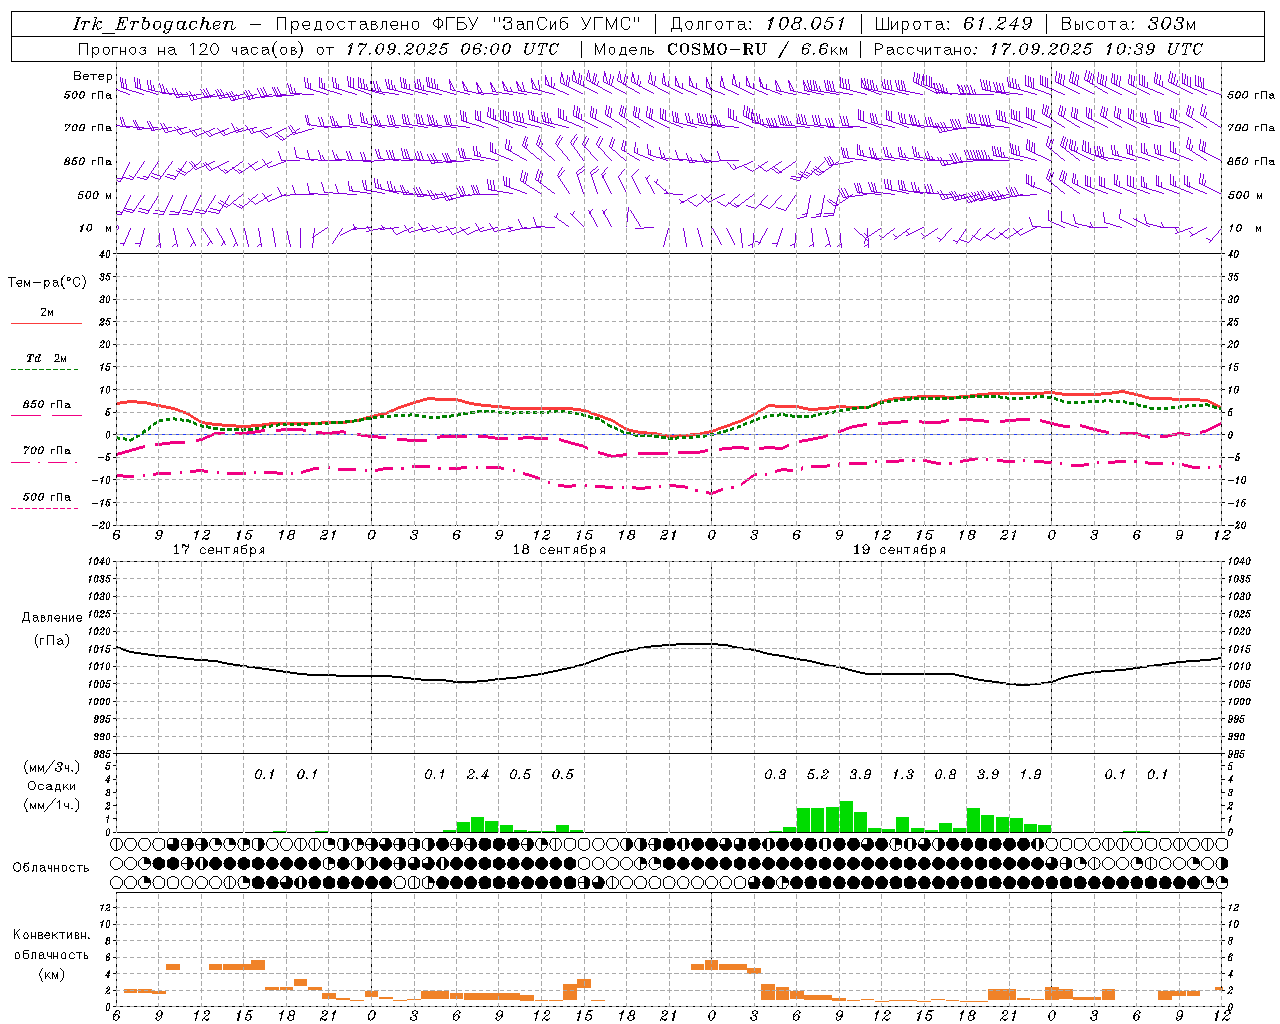Click the 700 гПа legend line in the temperature legend
This screenshot has width=1280, height=1024.
(x=46, y=462)
